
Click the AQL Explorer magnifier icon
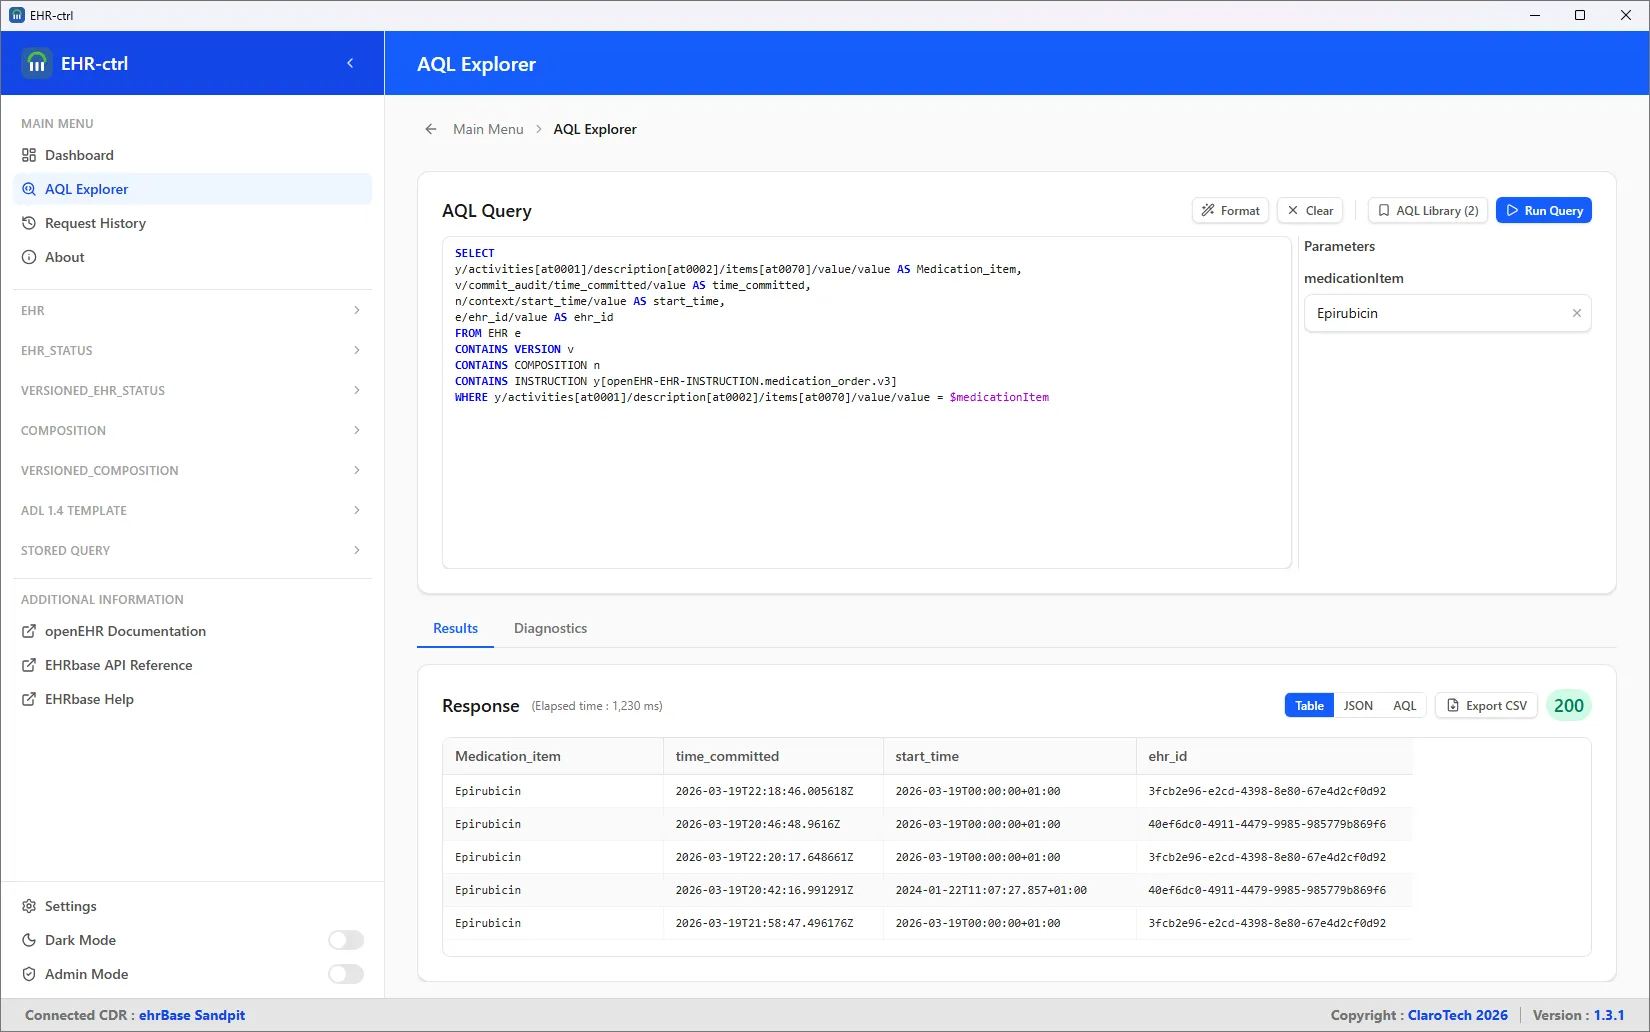point(29,189)
